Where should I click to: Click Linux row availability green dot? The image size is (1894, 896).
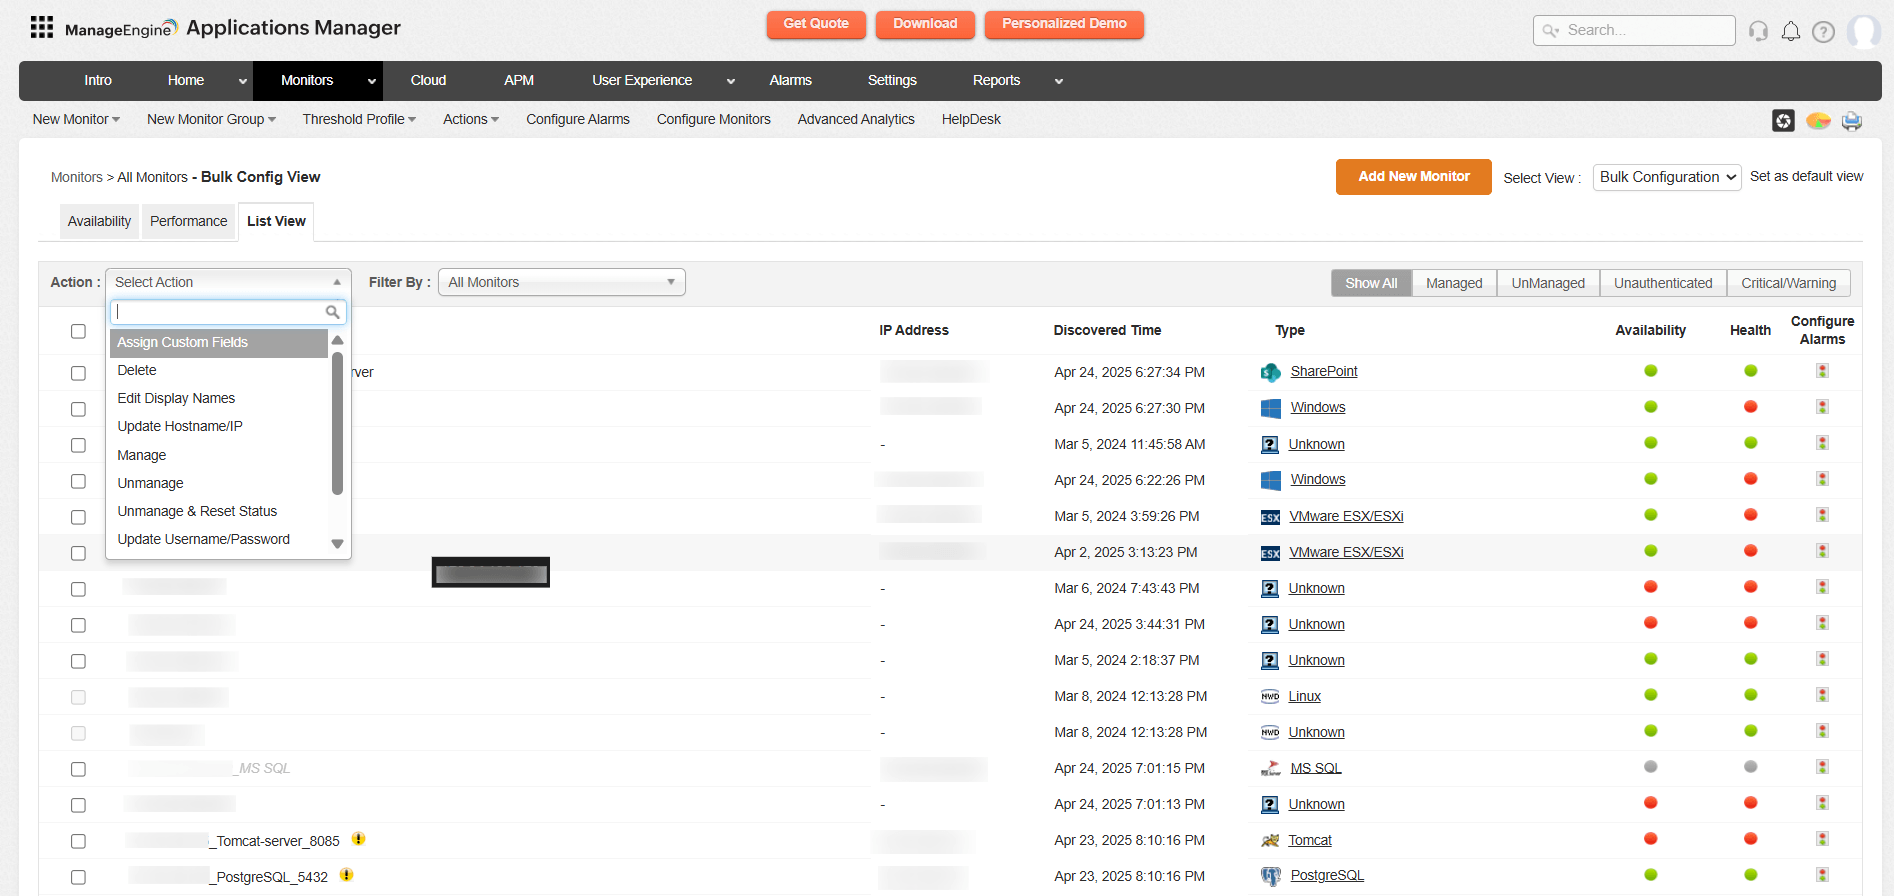(1650, 695)
